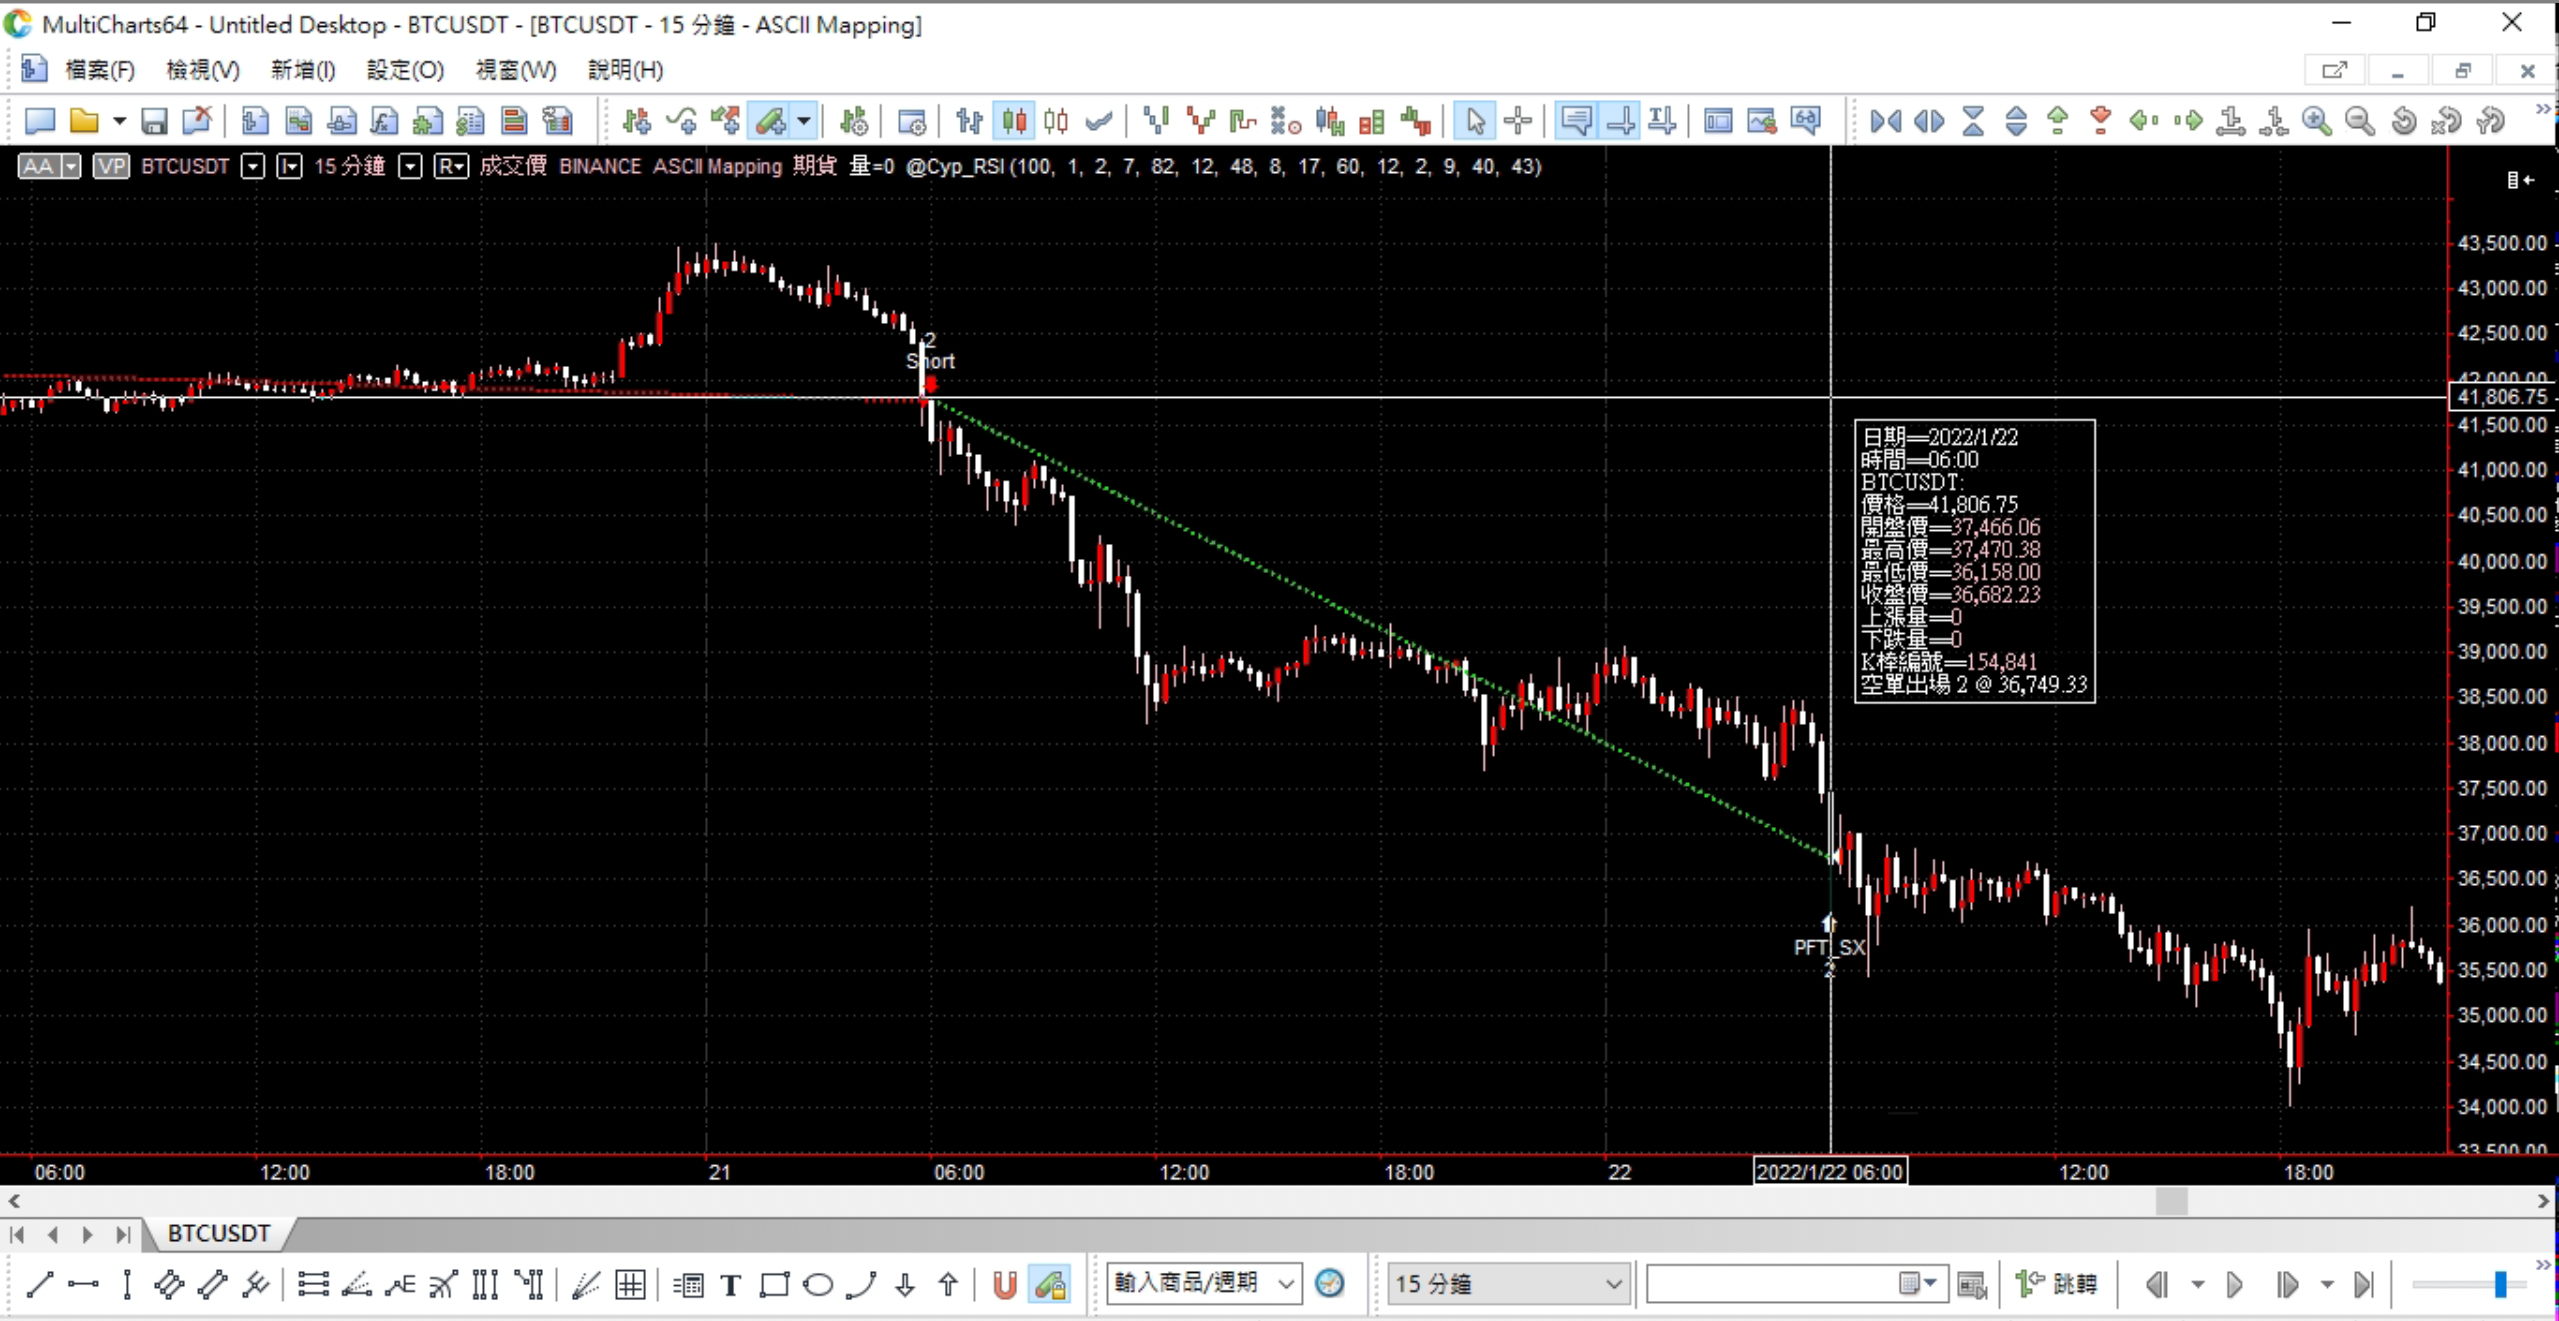Click the zoom in magnifier icon
Screen dimensions: 2559x1321
coord(2316,122)
